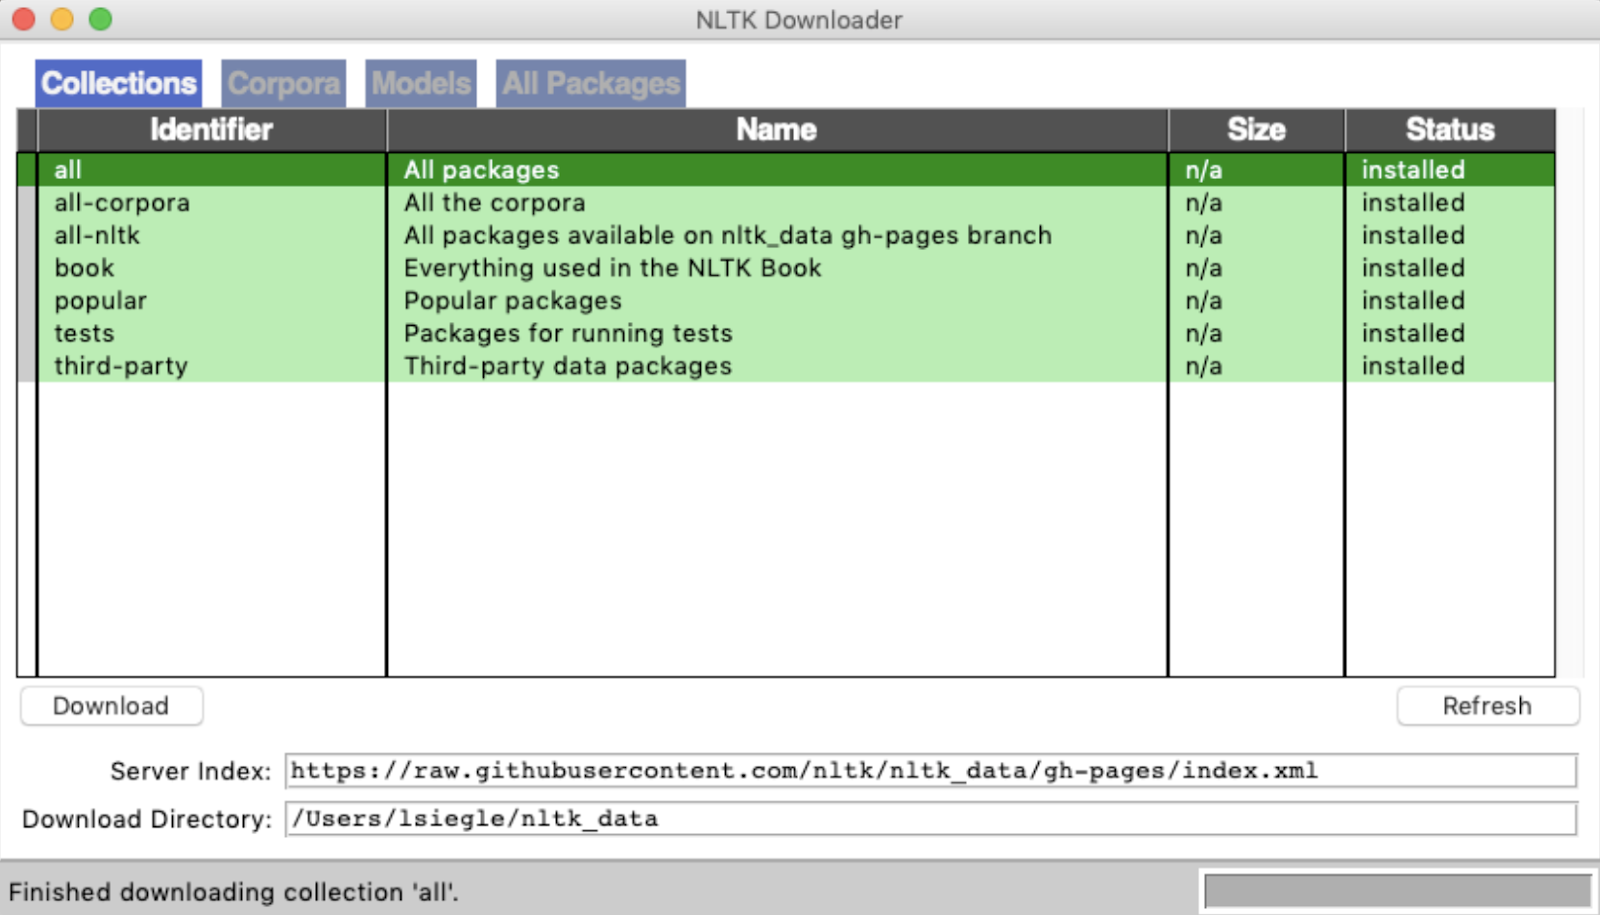Click the 'Finished downloading collection' status message
Viewport: 1600px width, 915px height.
pos(233,892)
